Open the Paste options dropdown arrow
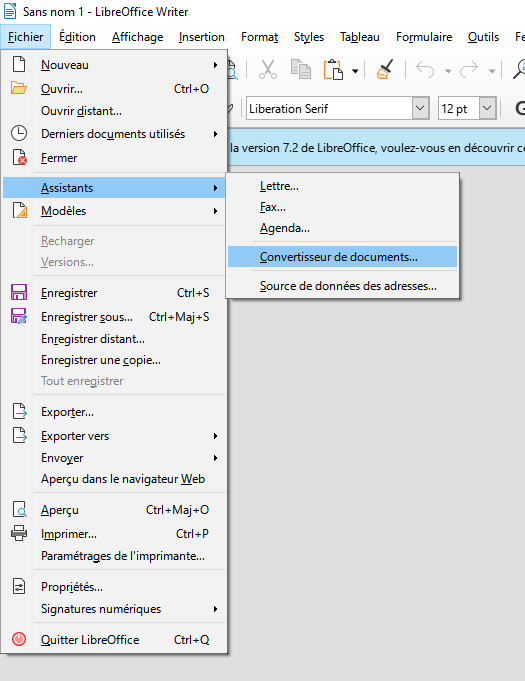This screenshot has height=681, width=525. [x=355, y=71]
